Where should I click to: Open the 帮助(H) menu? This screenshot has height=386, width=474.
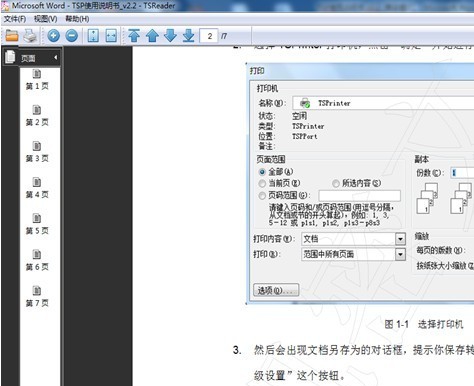coord(77,19)
